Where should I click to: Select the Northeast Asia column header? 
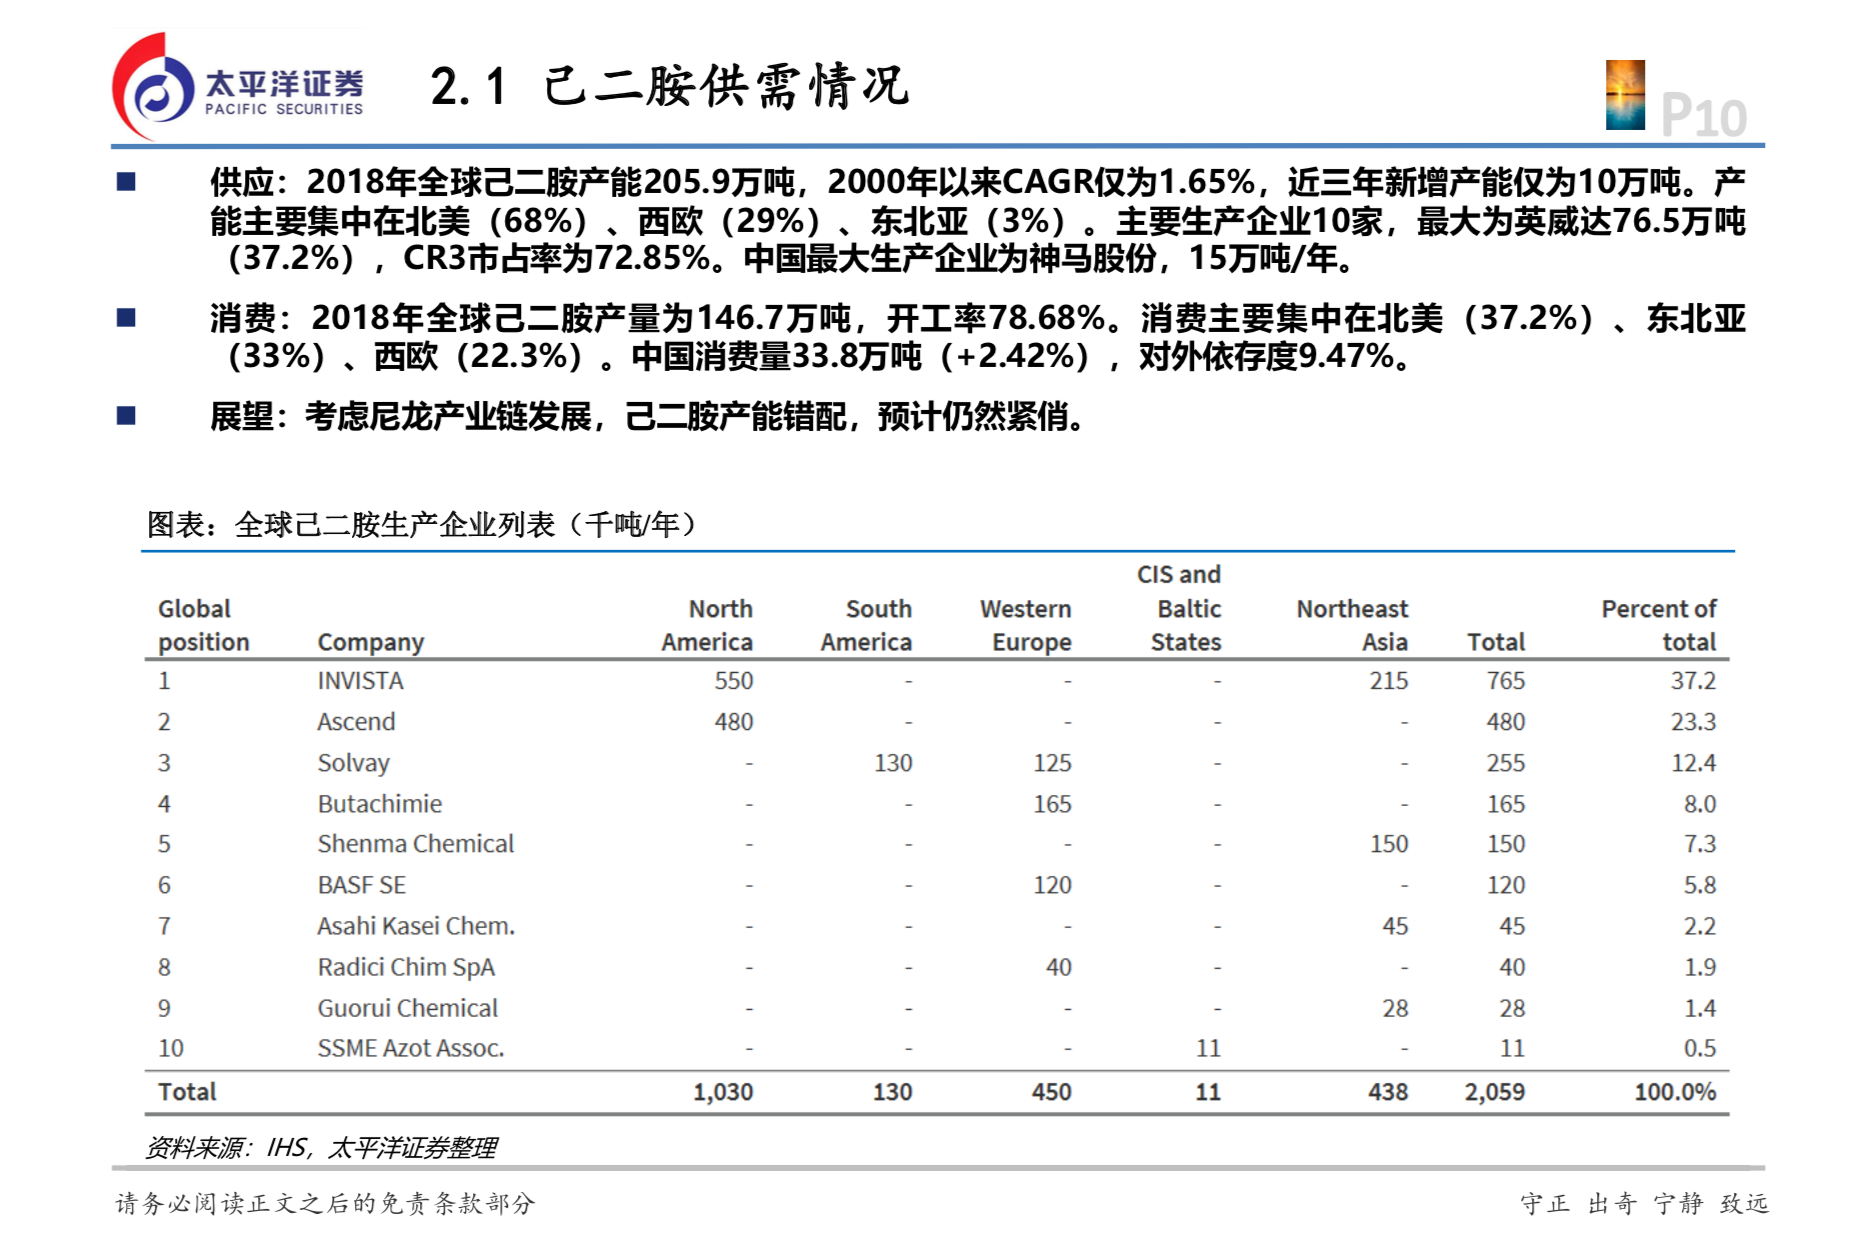tap(1352, 625)
